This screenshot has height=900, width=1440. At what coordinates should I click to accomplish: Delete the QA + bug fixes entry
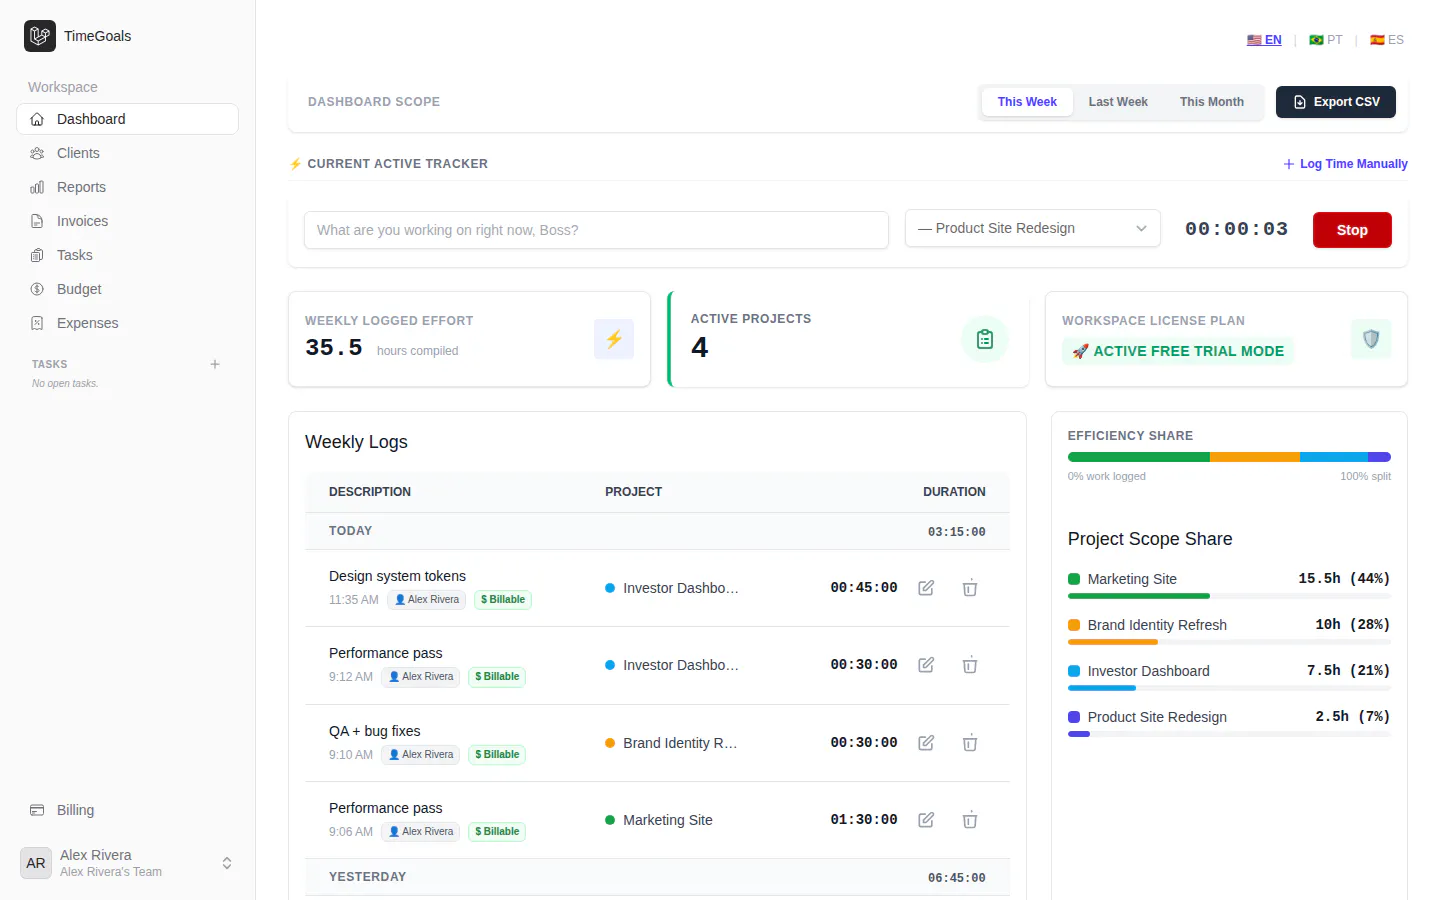(970, 743)
